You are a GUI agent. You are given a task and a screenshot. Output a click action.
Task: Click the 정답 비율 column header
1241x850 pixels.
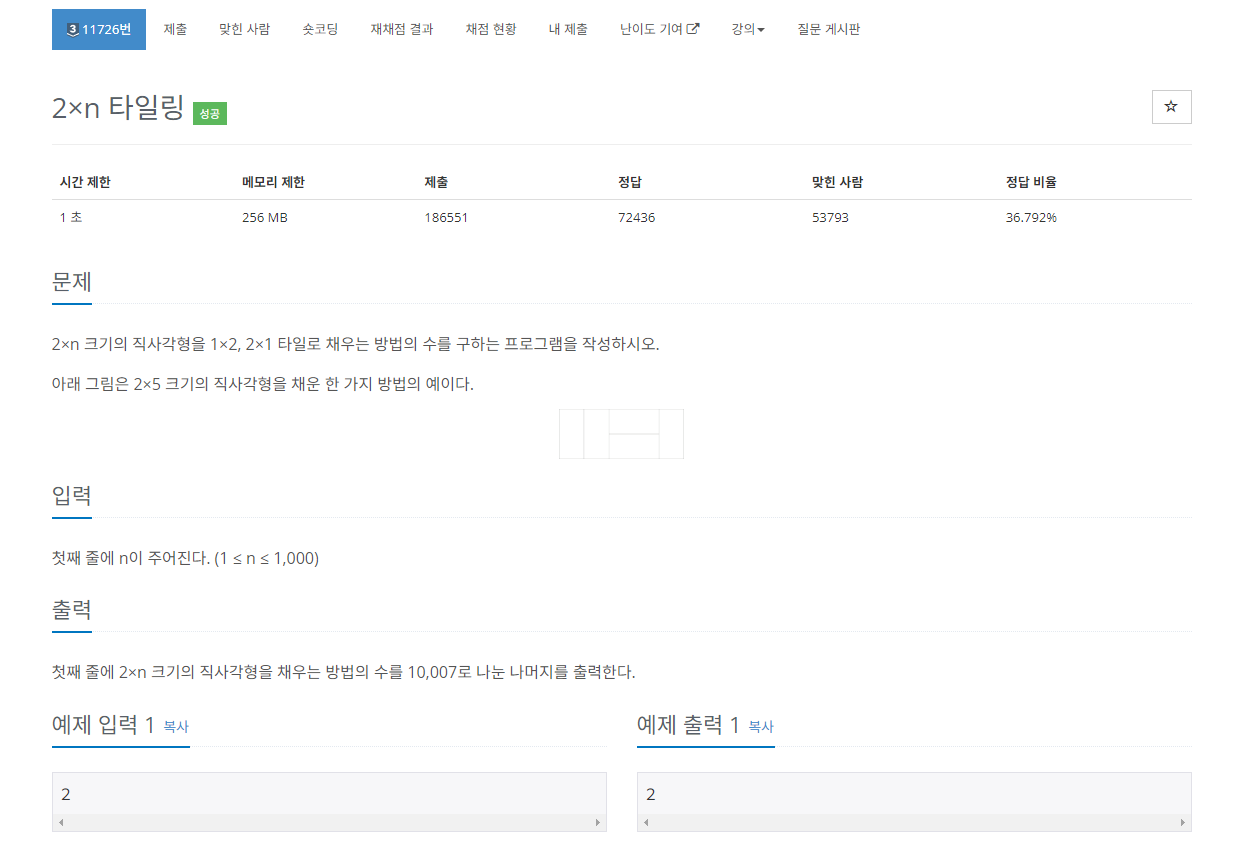pos(1031,182)
